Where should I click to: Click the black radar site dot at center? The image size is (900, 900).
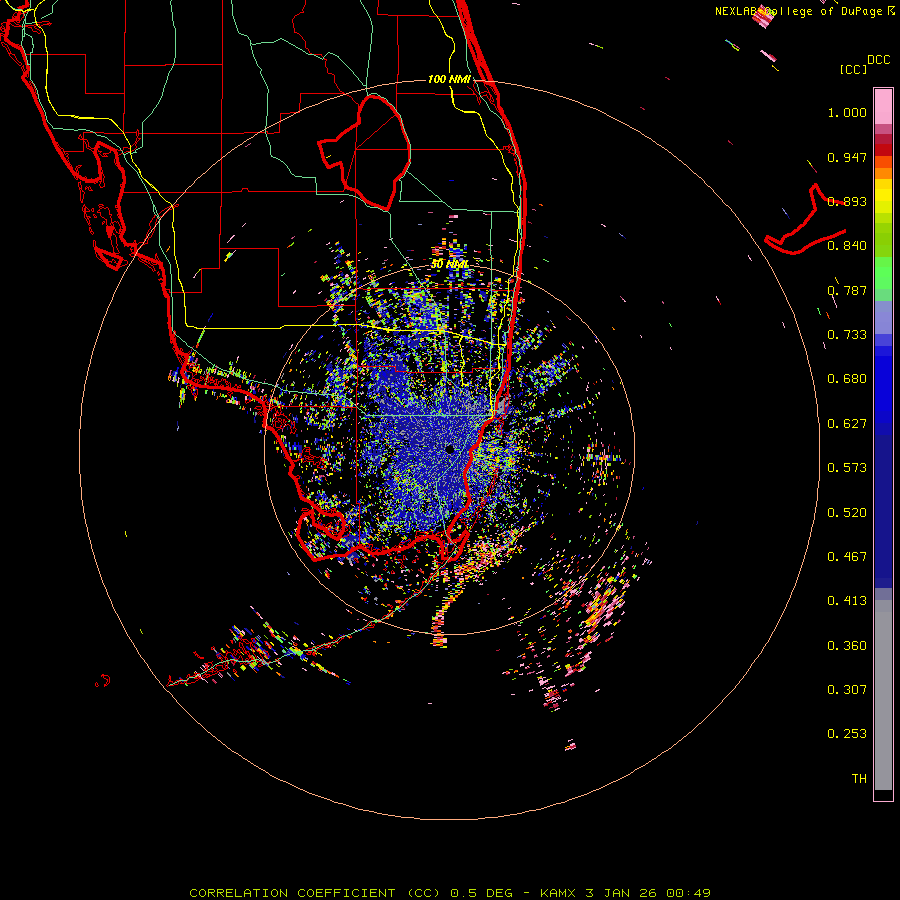(x=450, y=449)
